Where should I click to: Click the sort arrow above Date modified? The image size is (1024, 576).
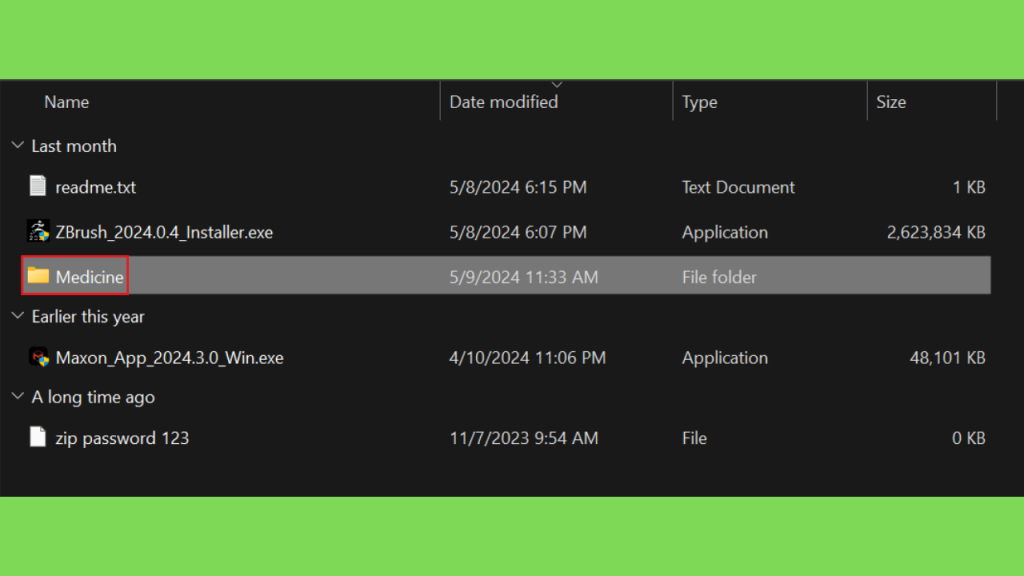[557, 85]
